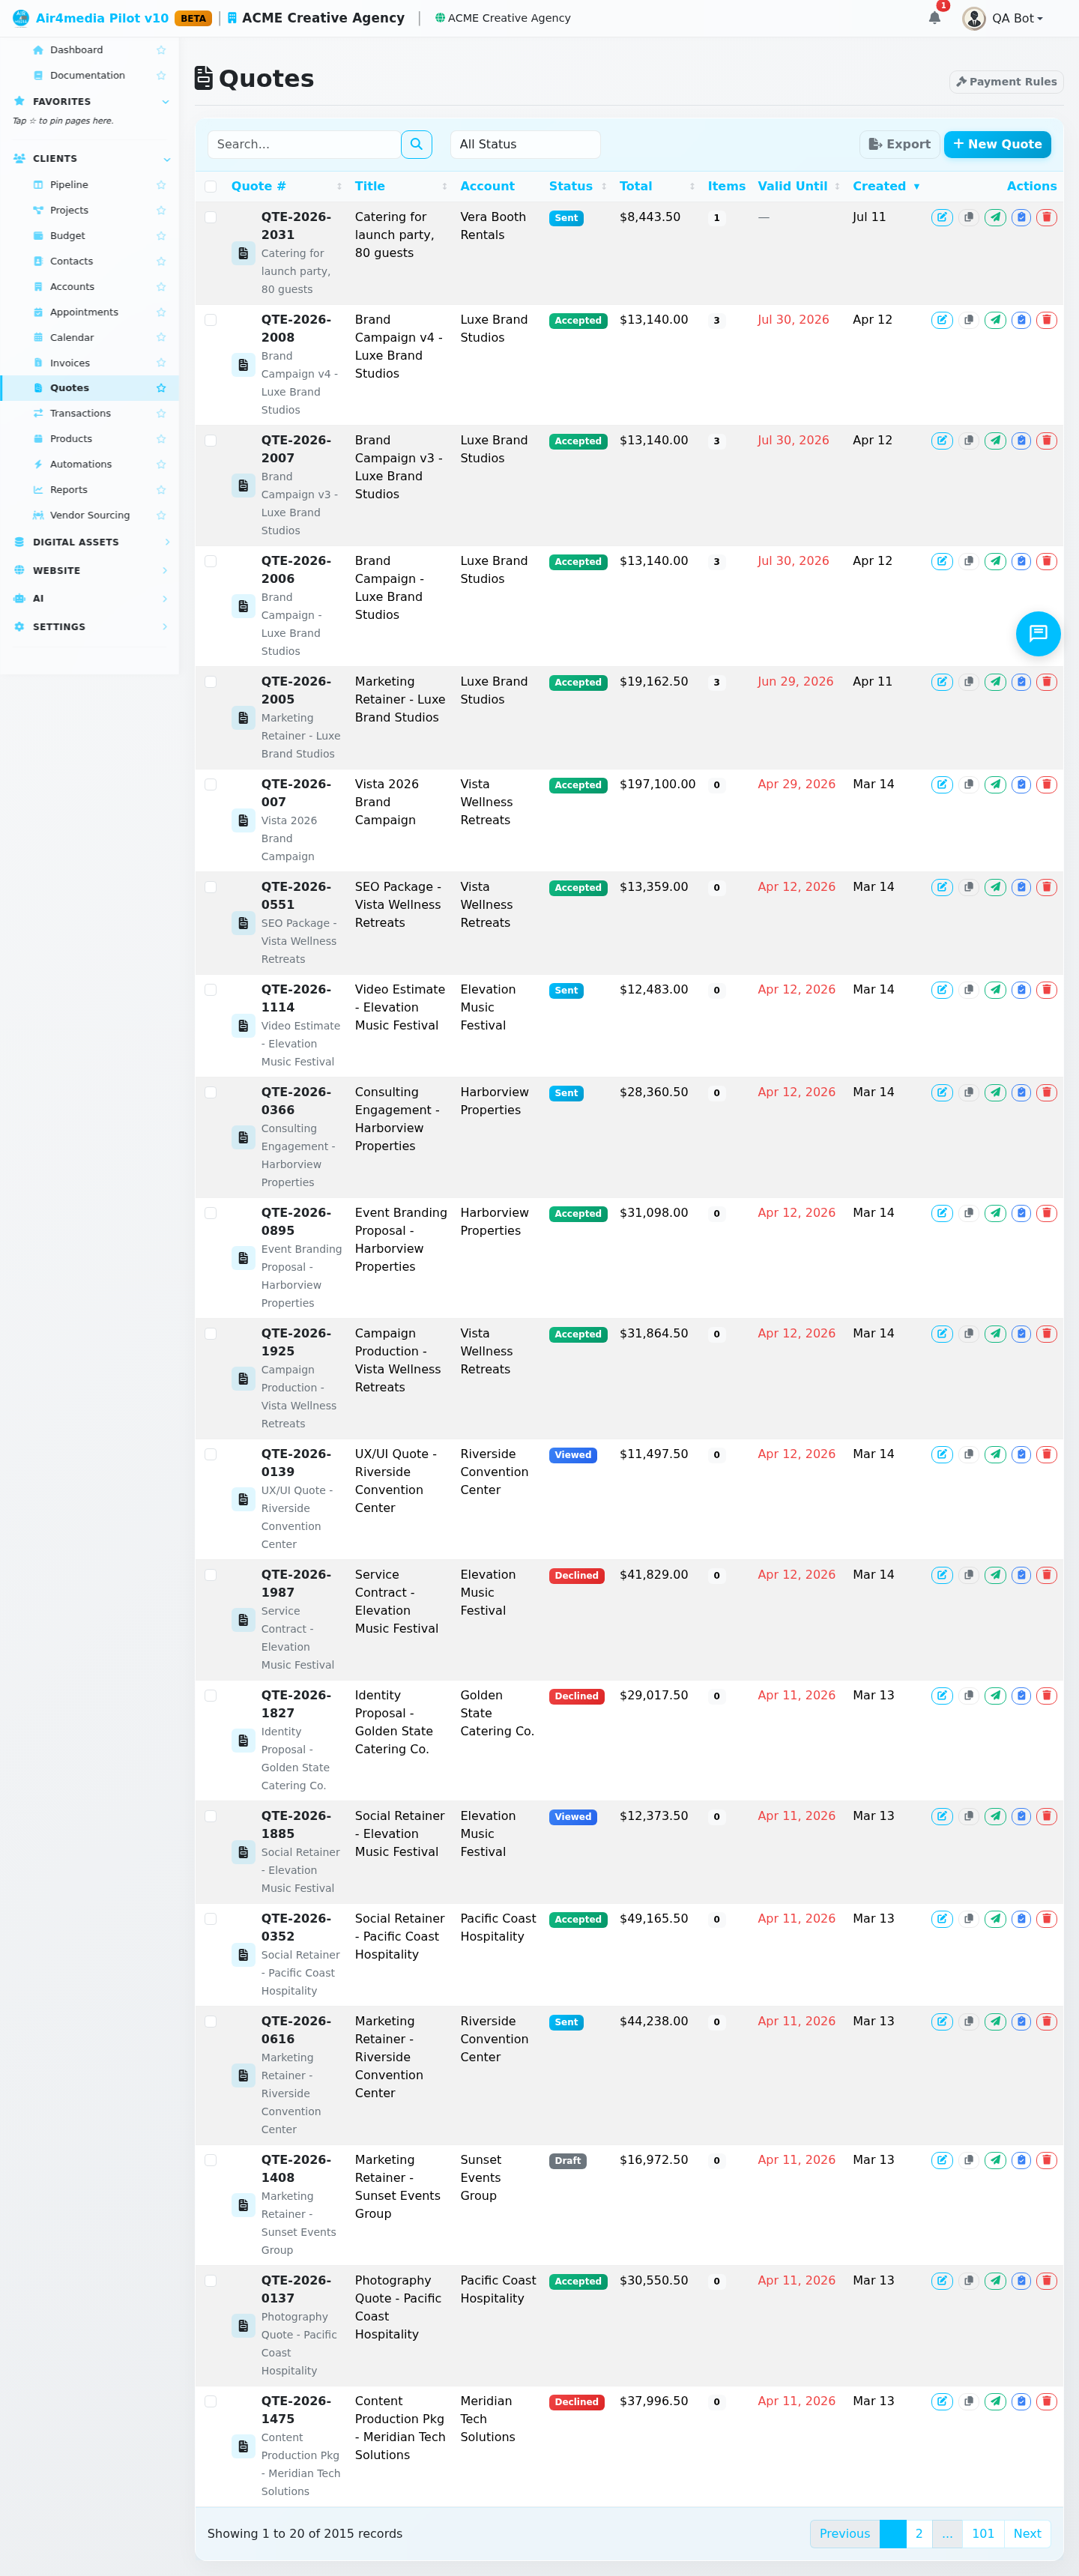Export the quotes list
Viewport: 1079px width, 2576px height.
[899, 144]
